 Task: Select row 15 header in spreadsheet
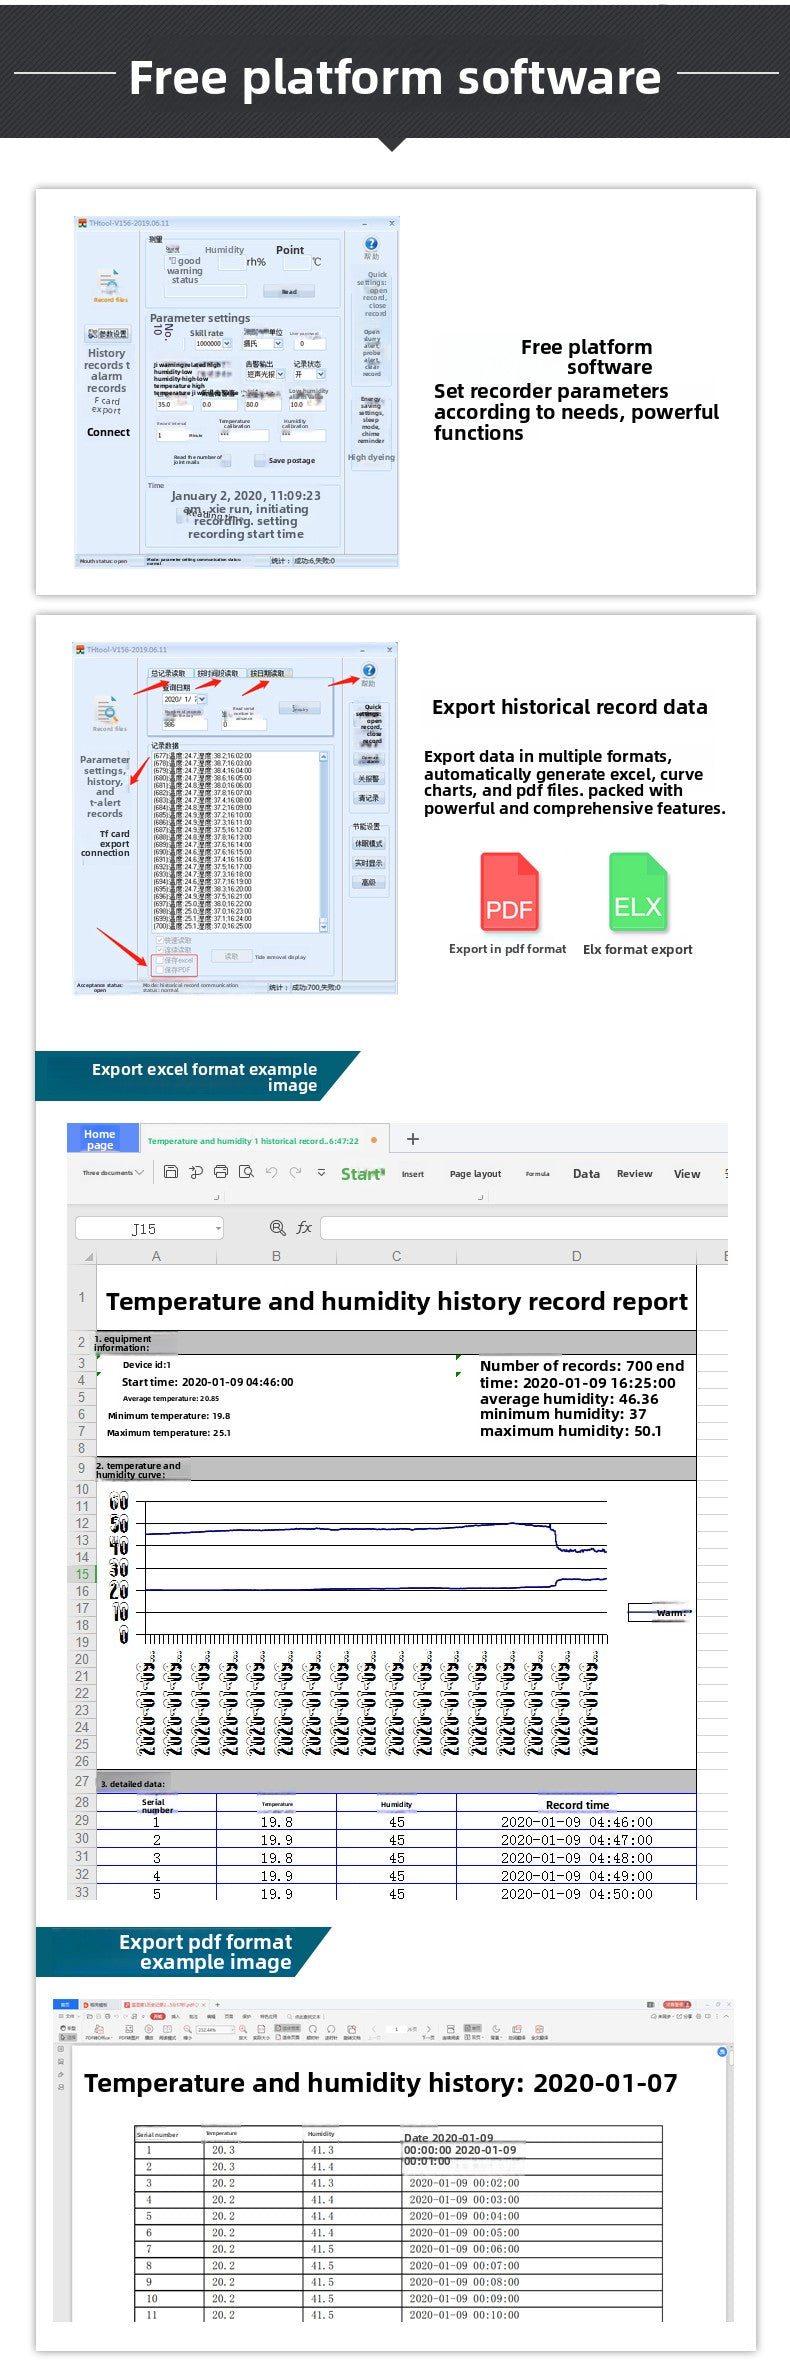click(x=82, y=1573)
